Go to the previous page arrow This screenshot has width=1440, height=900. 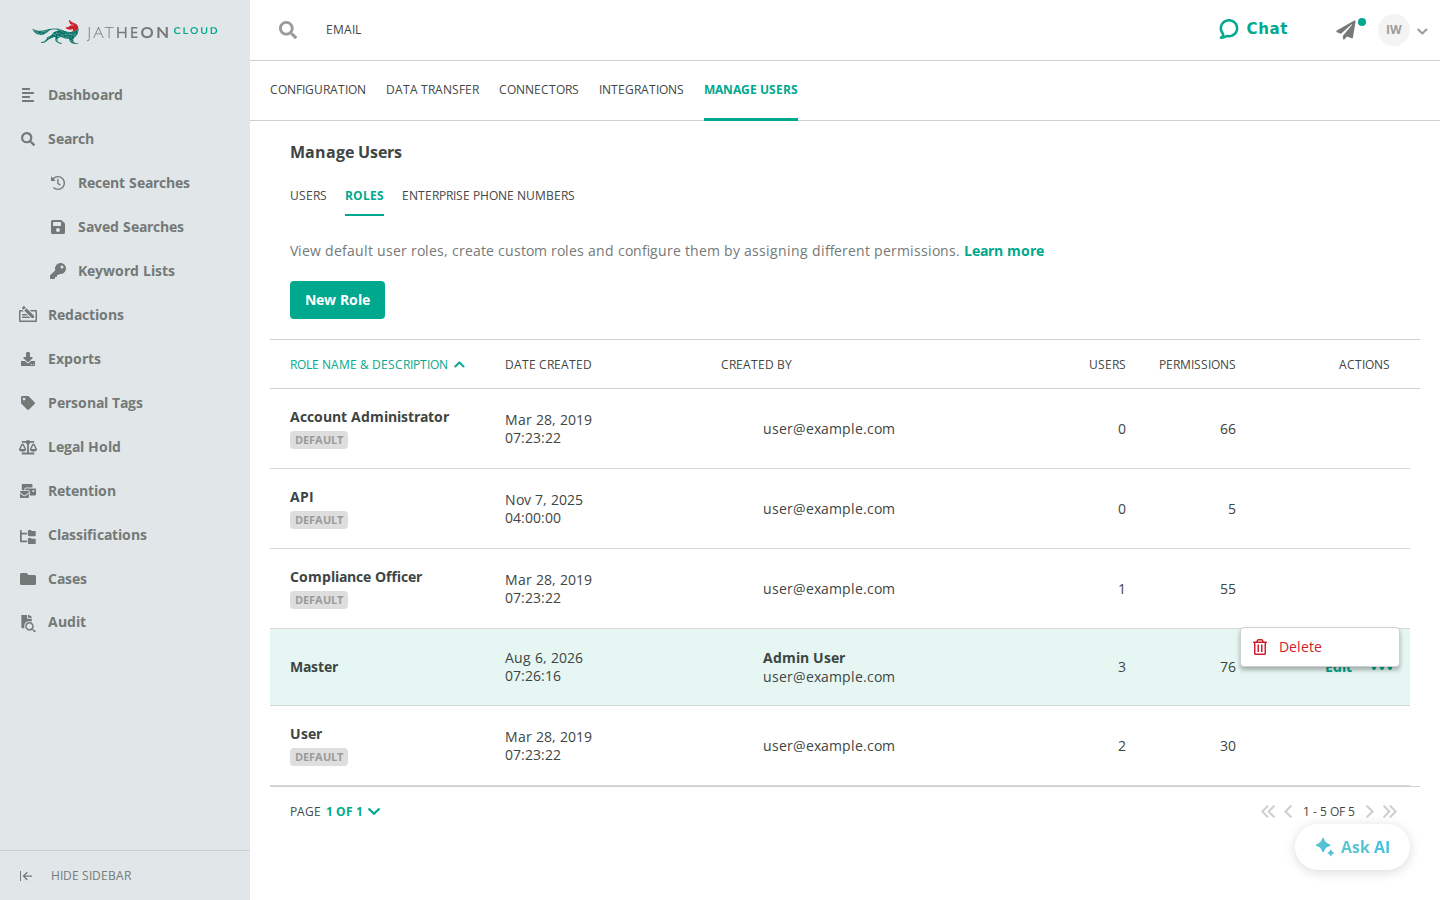(1288, 812)
